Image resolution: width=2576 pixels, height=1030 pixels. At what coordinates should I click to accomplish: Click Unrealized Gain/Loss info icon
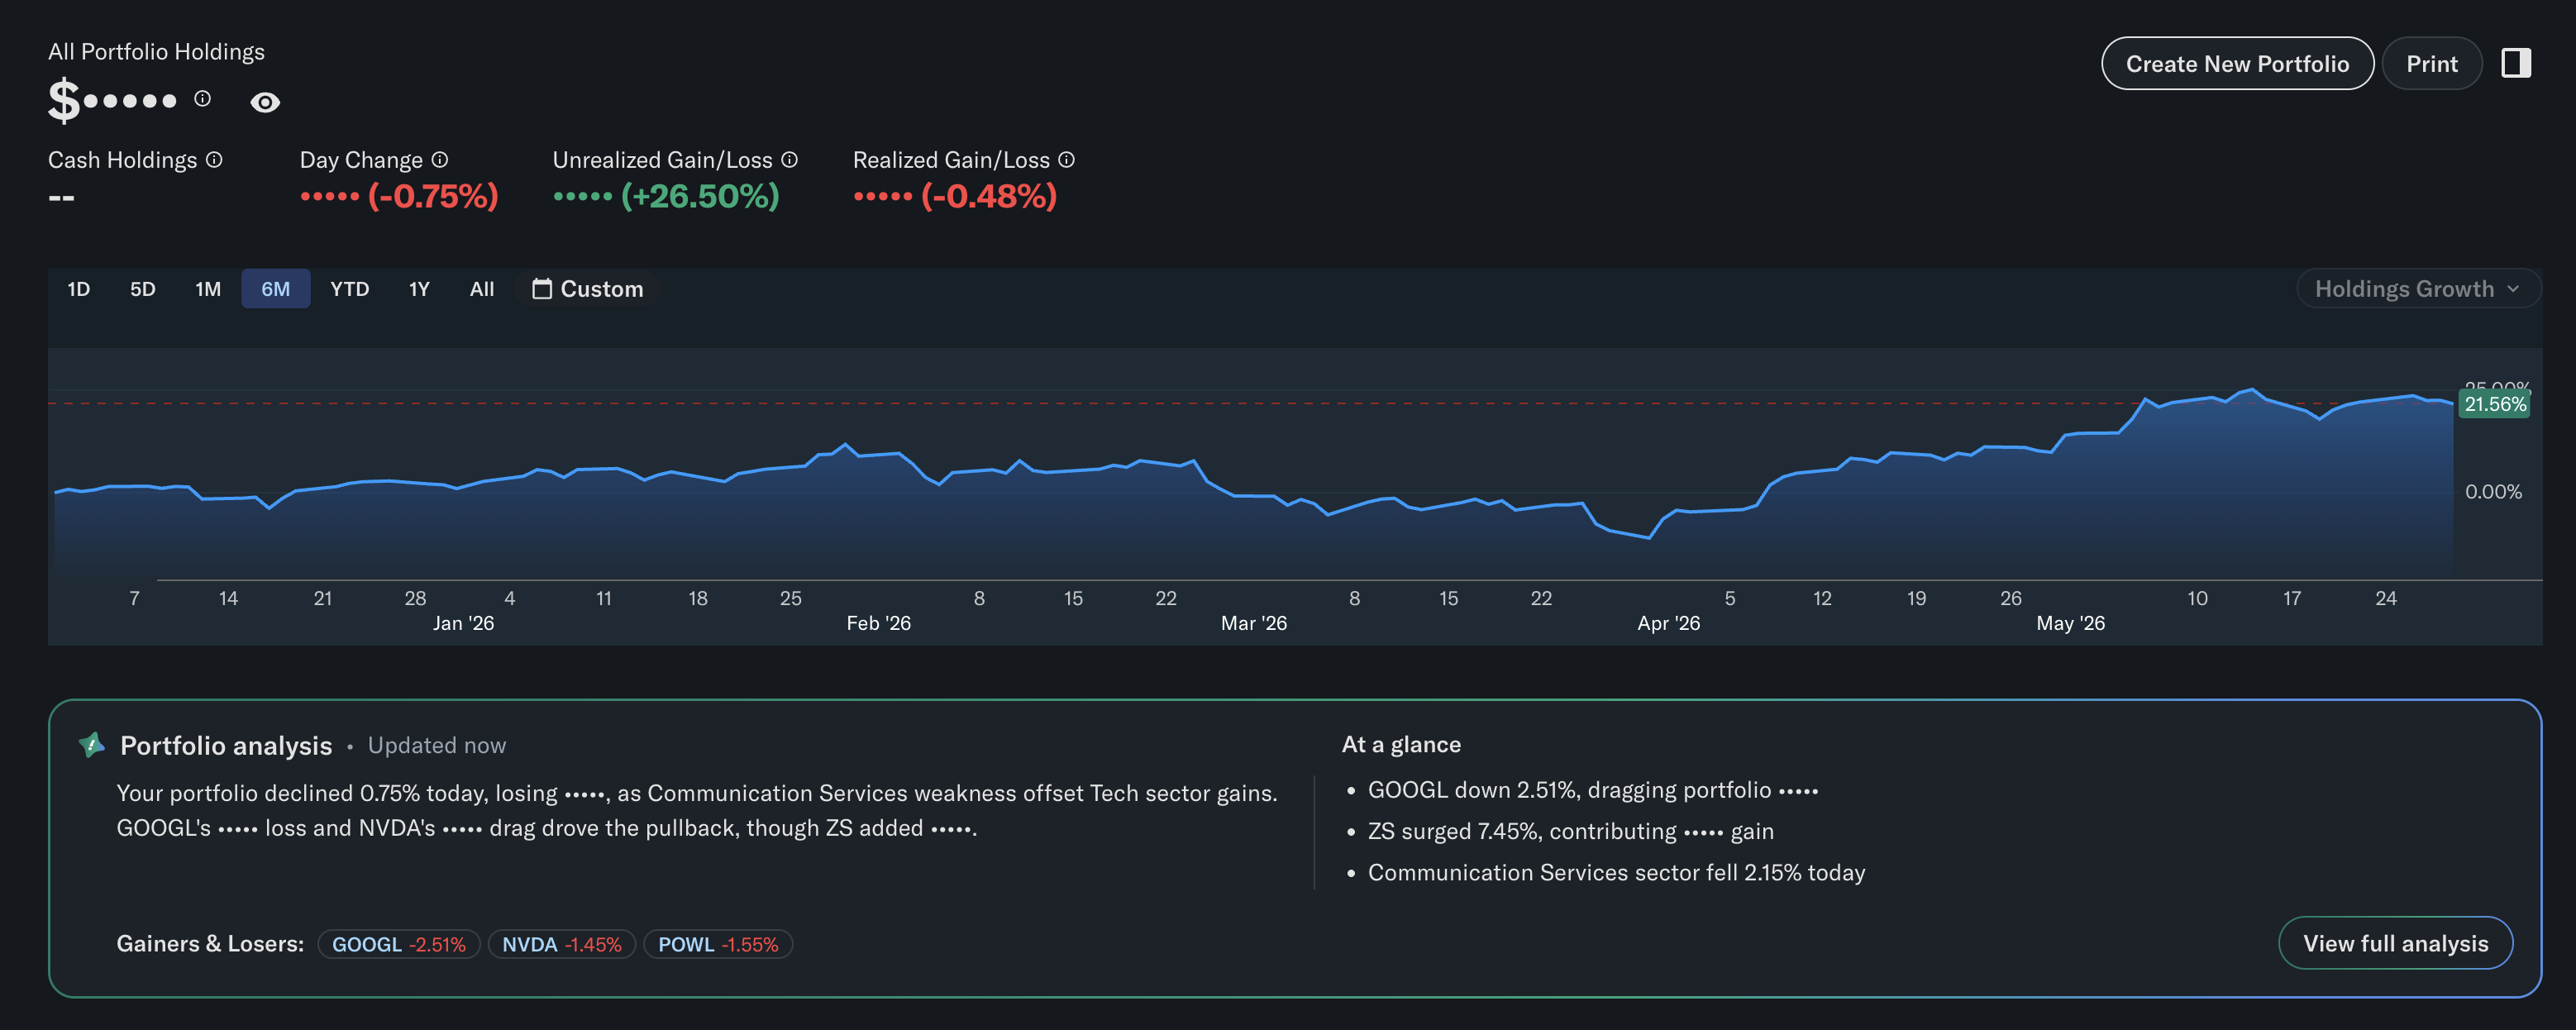(789, 160)
